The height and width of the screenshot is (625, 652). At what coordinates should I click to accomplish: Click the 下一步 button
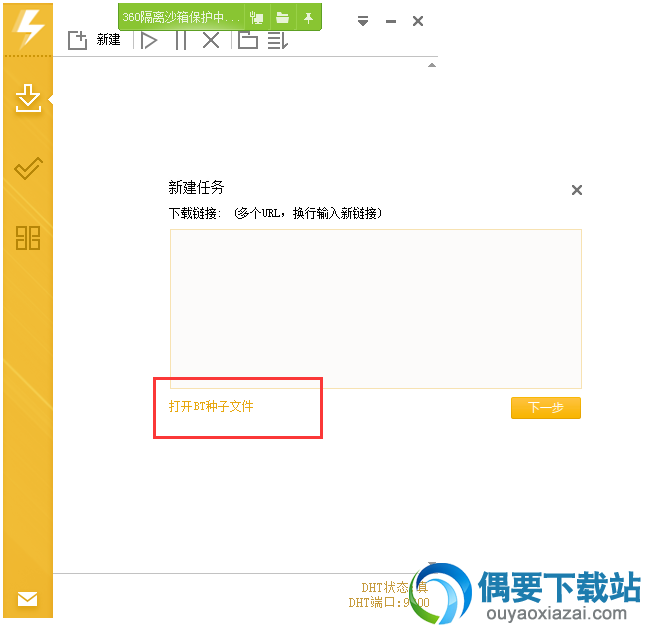pyautogui.click(x=546, y=408)
